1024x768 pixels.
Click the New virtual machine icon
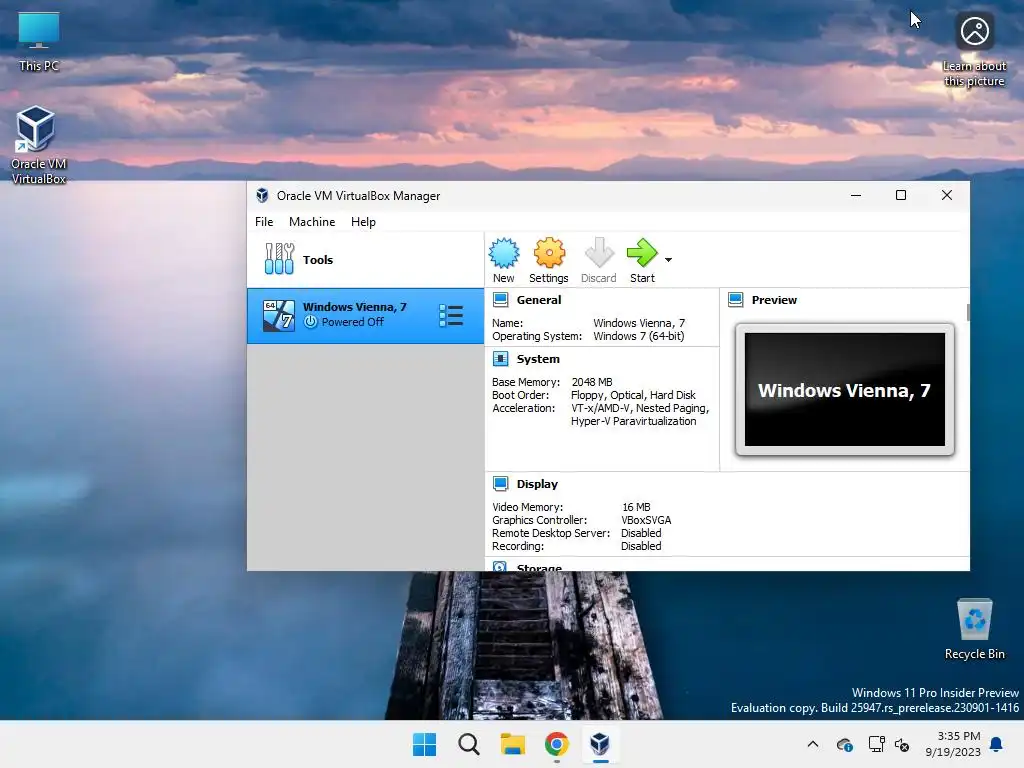pyautogui.click(x=504, y=253)
